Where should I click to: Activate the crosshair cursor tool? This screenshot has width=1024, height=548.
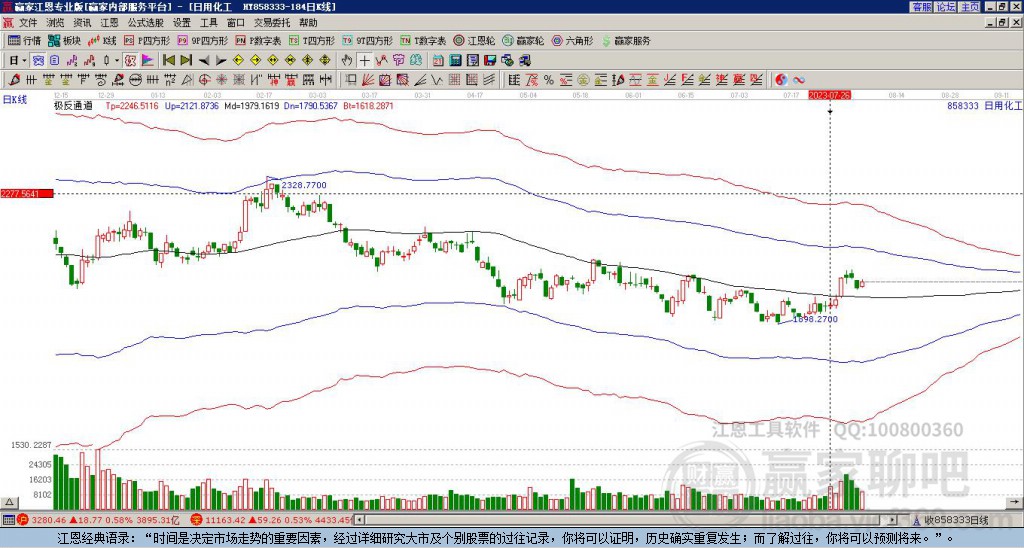[364, 61]
